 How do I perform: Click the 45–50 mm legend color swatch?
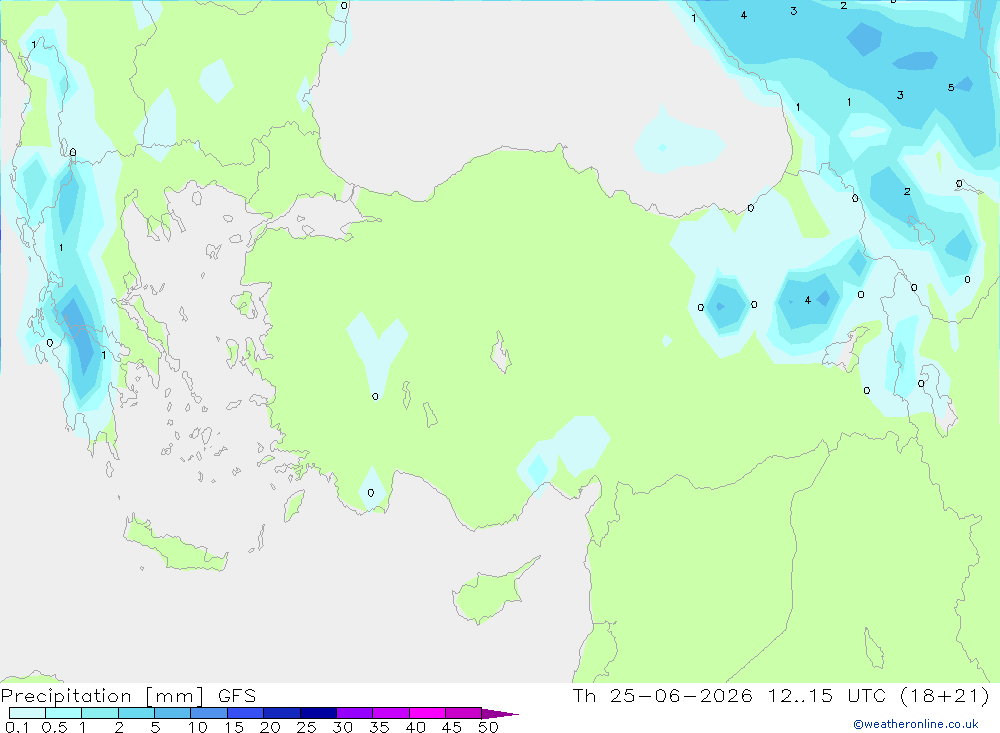[x=463, y=713]
